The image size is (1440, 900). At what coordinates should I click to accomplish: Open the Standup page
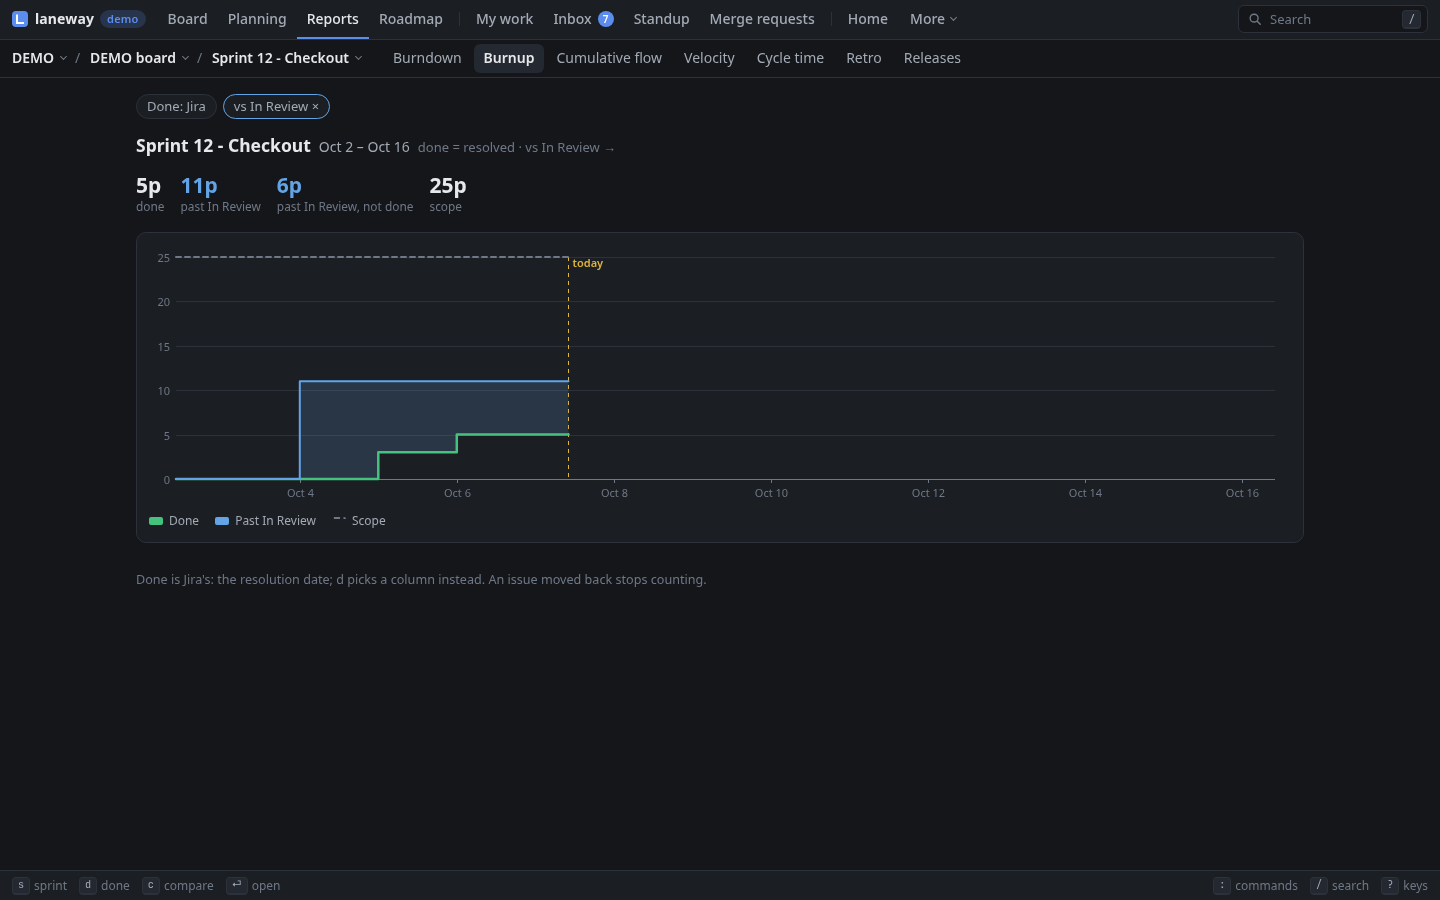click(x=661, y=19)
